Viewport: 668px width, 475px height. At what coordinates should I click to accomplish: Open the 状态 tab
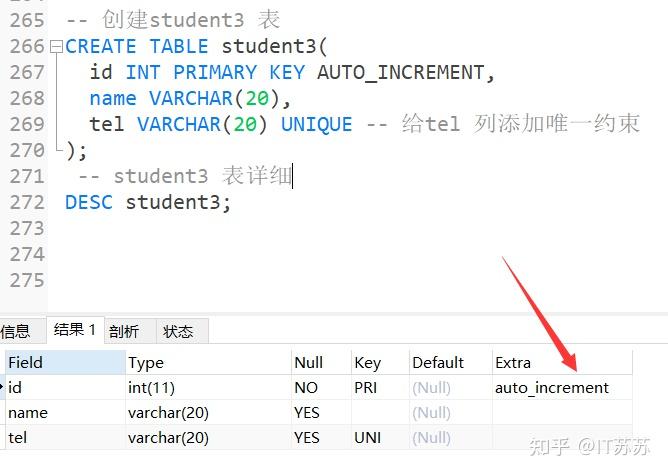coord(182,331)
